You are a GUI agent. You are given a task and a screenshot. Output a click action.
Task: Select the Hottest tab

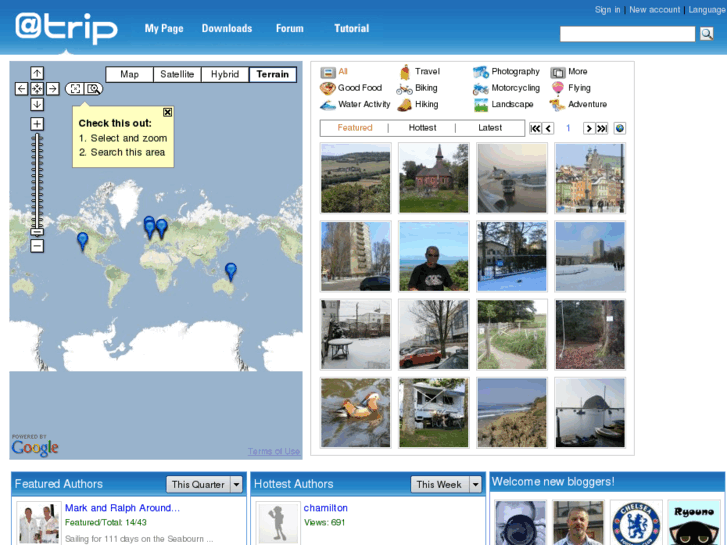click(422, 128)
